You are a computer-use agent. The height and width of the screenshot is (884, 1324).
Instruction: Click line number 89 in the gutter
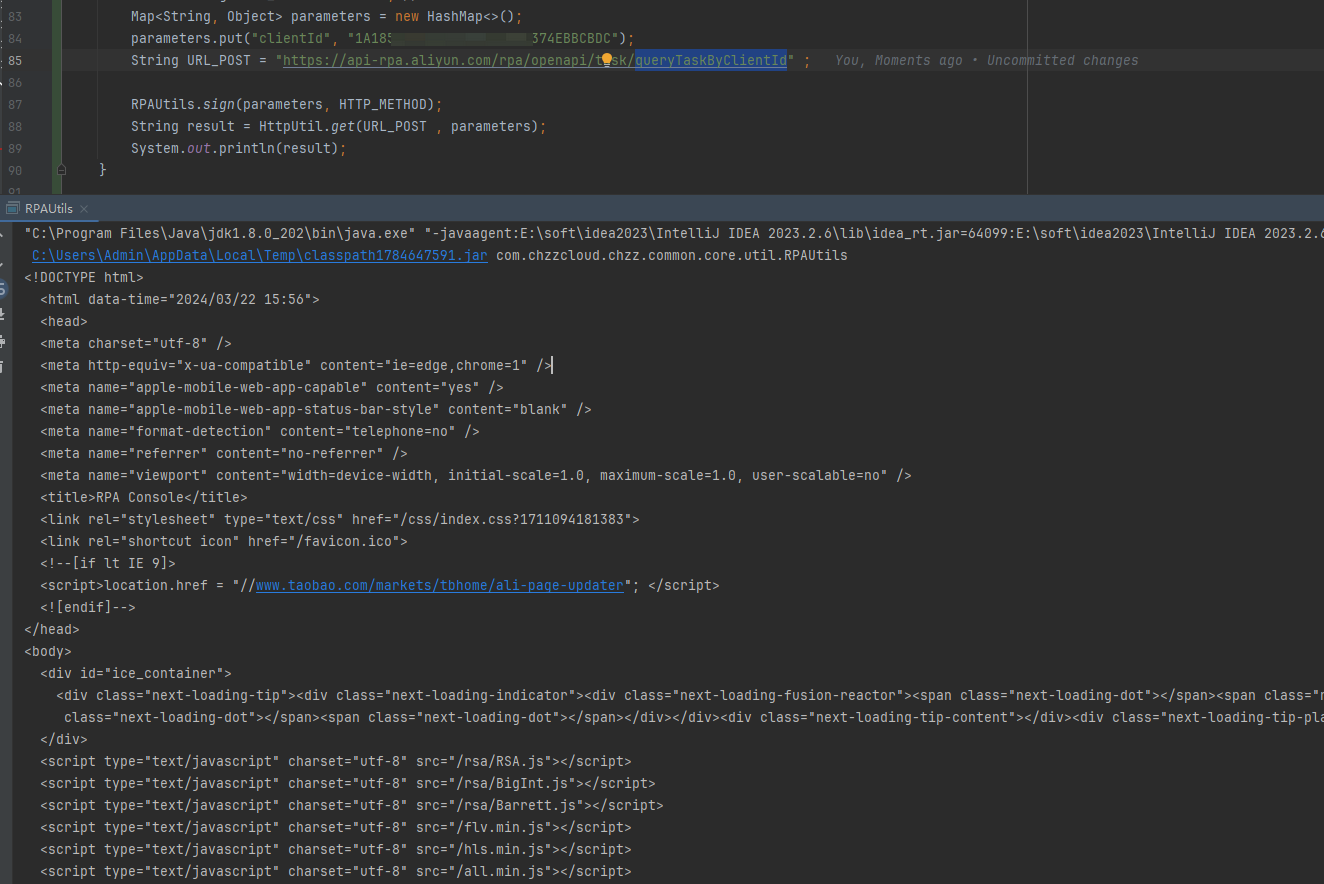14,149
